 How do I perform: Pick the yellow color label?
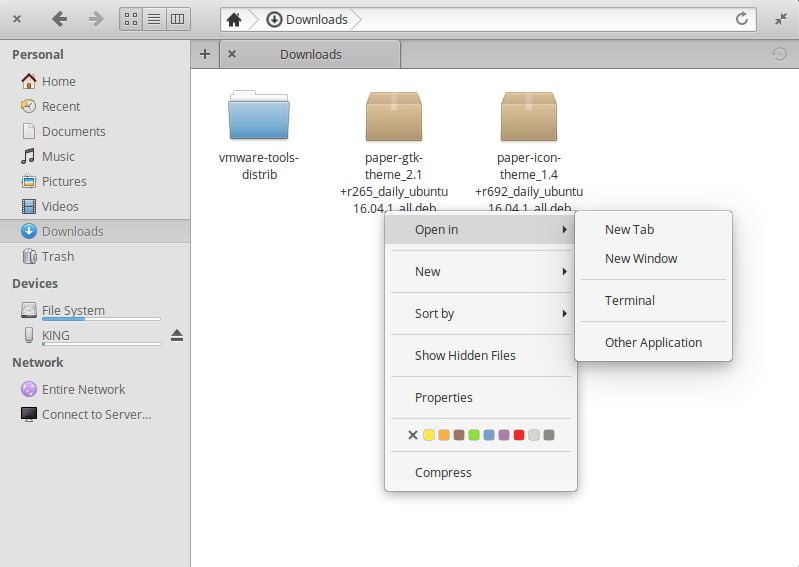(x=429, y=435)
